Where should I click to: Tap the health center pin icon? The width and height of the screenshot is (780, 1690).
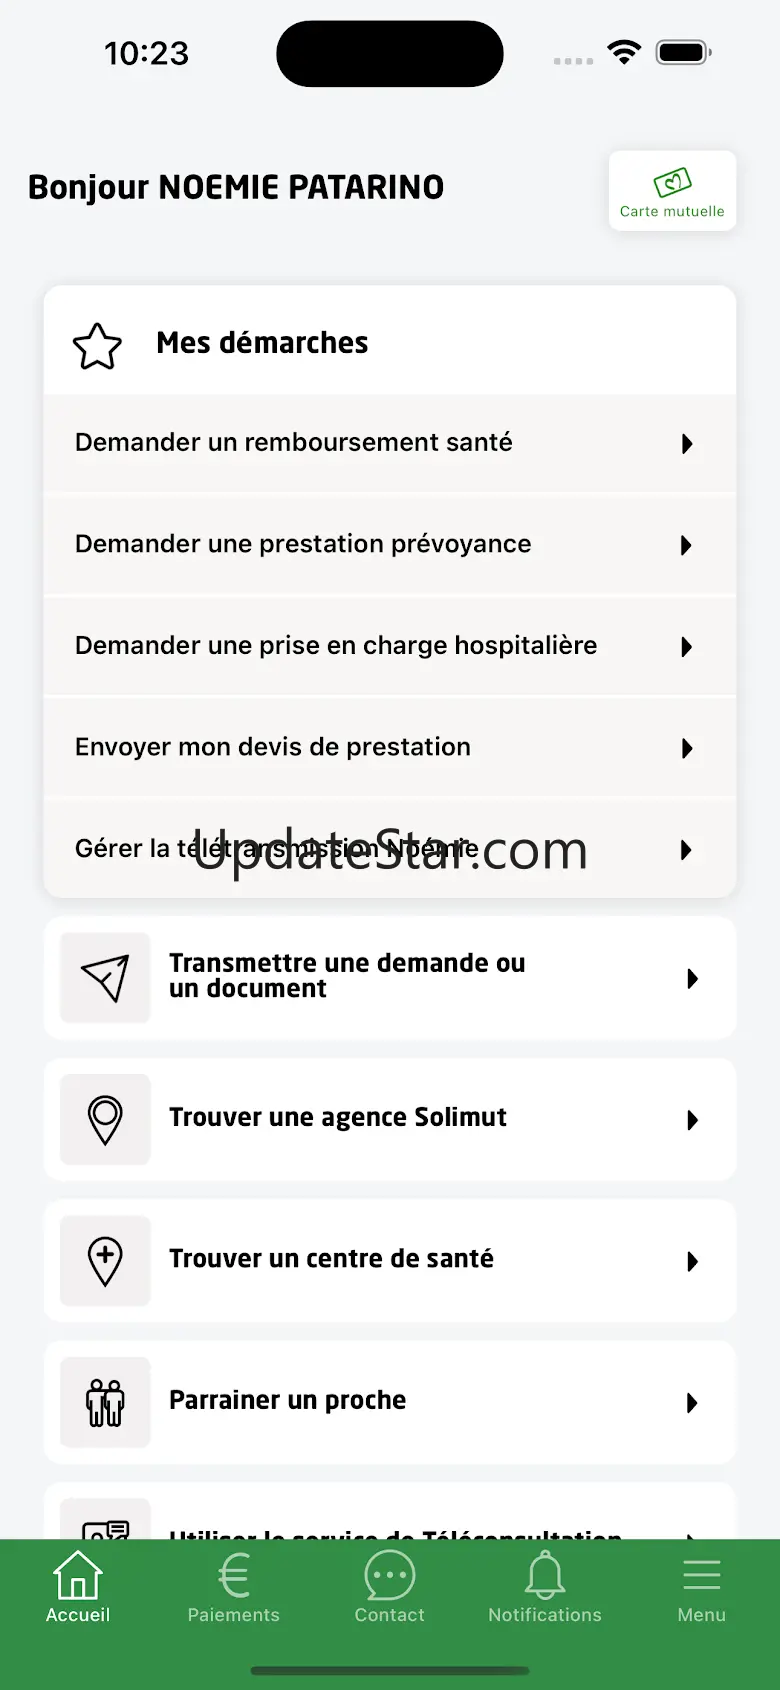(105, 1260)
